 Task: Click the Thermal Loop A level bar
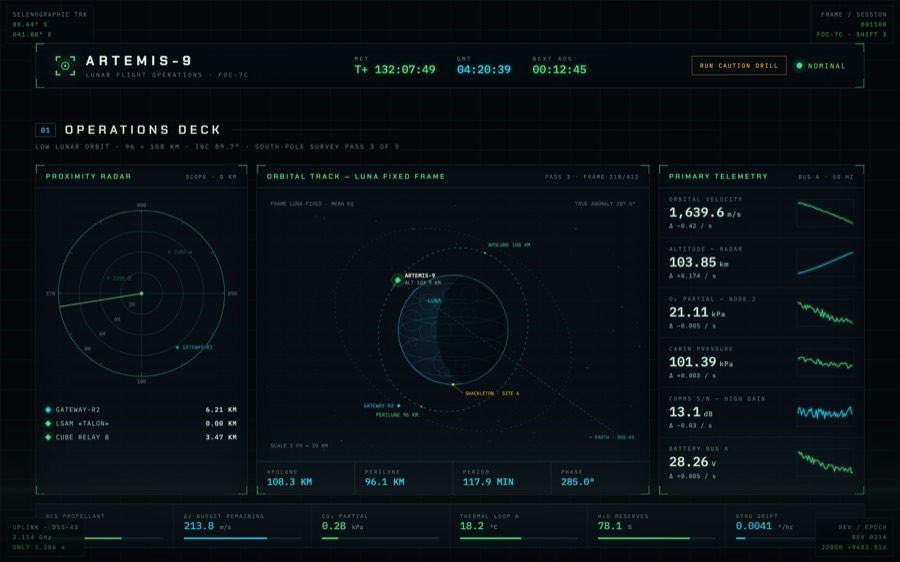518,538
